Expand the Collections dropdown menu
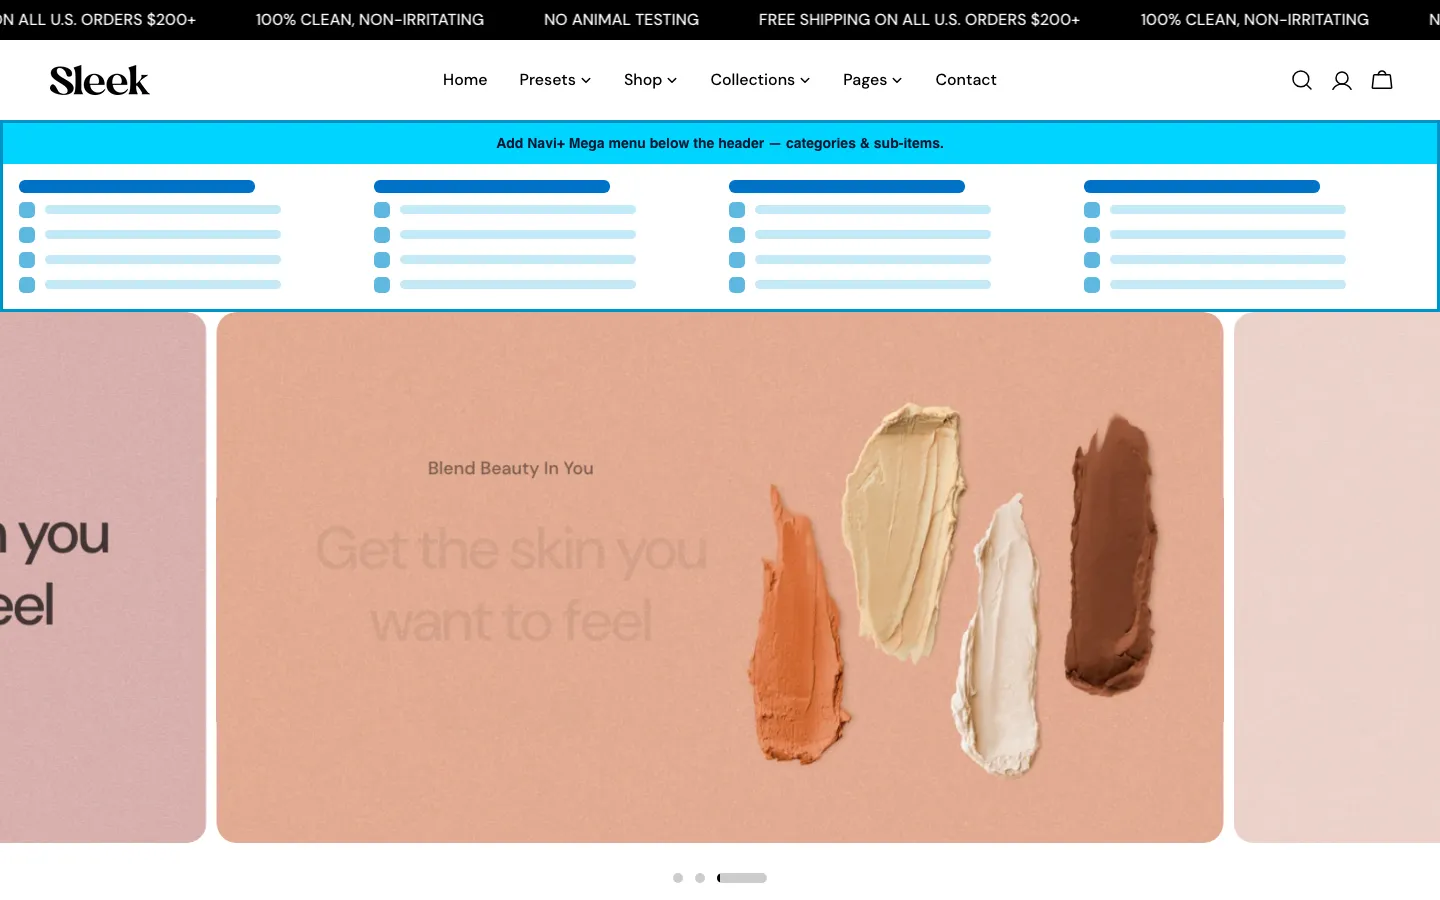 pos(760,80)
